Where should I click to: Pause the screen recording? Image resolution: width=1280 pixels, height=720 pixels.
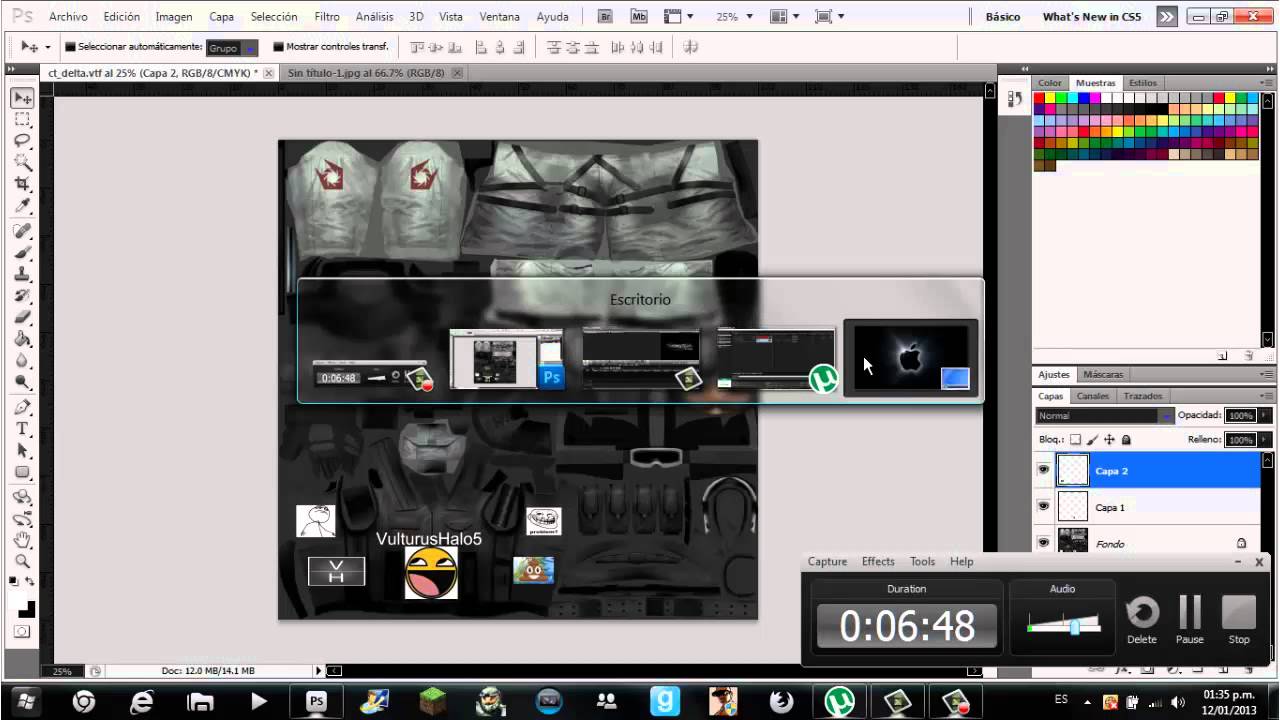point(1190,620)
